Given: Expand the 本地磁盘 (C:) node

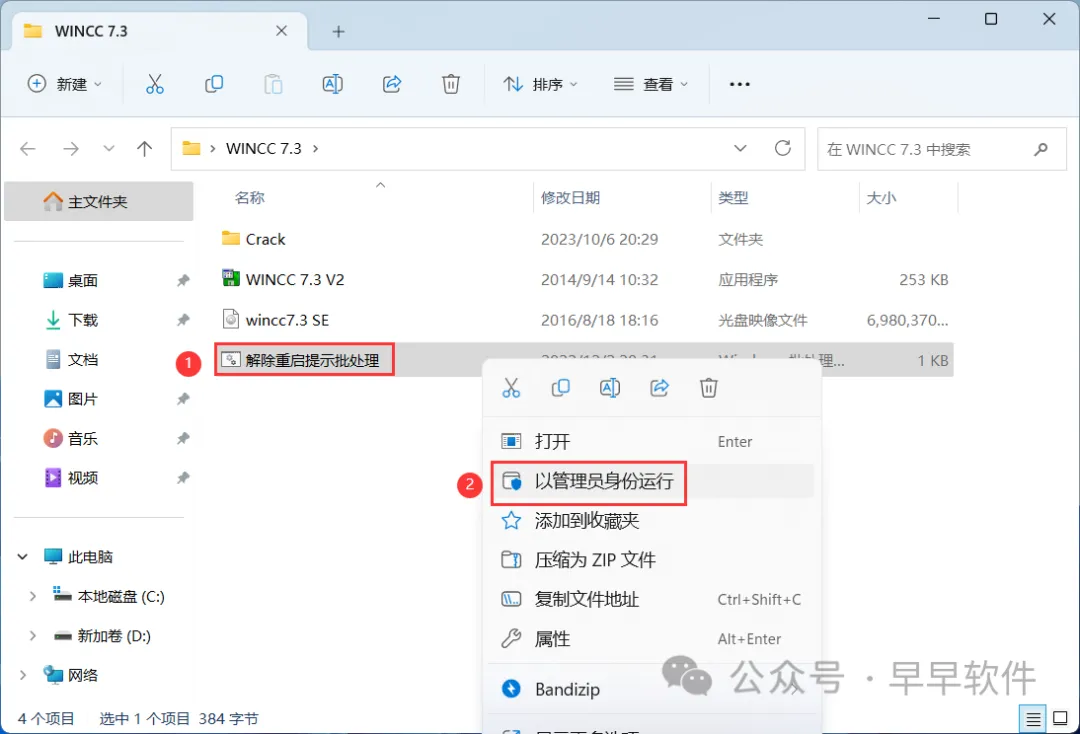Looking at the screenshot, I should click(32, 596).
